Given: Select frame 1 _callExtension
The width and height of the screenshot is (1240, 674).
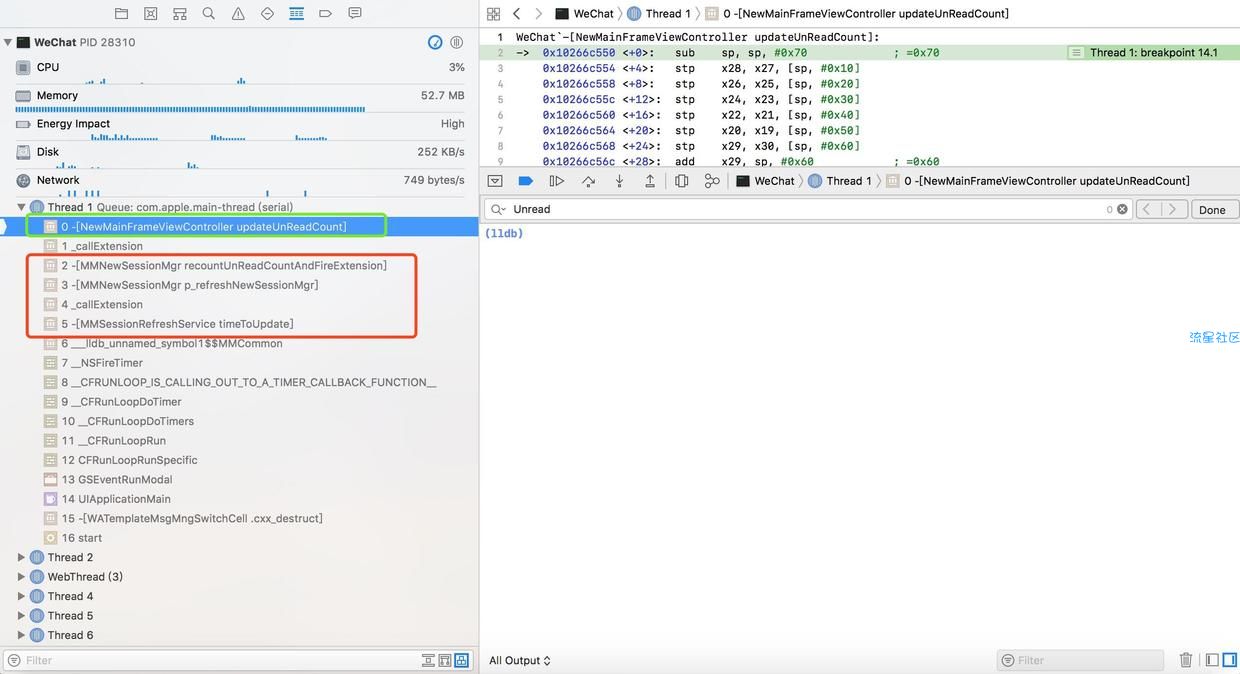Looking at the screenshot, I should pyautogui.click(x=240, y=246).
